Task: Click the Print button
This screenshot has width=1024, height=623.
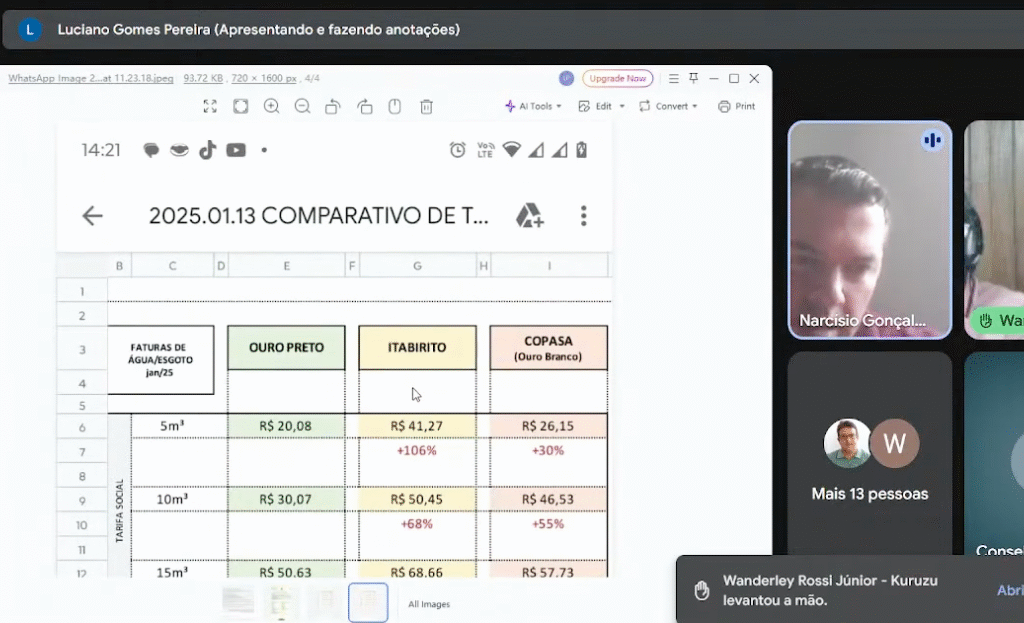Action: tap(736, 106)
